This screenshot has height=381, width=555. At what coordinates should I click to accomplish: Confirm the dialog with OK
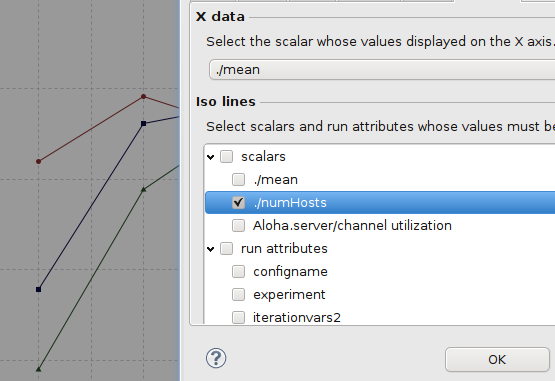[497, 359]
